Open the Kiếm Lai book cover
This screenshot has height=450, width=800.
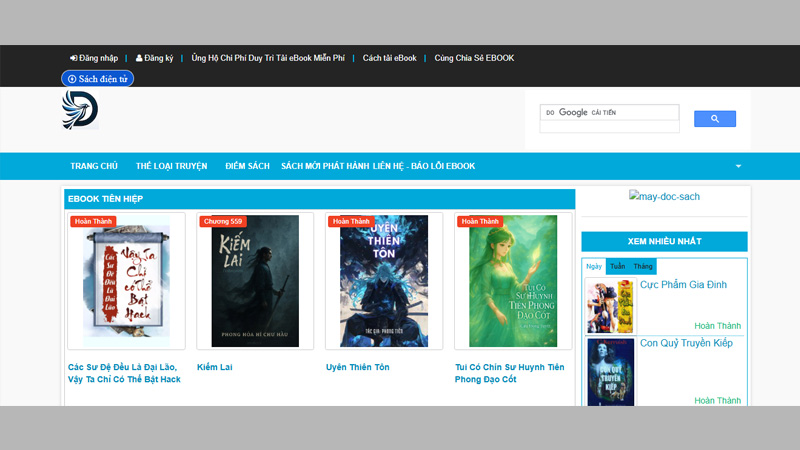(x=255, y=280)
